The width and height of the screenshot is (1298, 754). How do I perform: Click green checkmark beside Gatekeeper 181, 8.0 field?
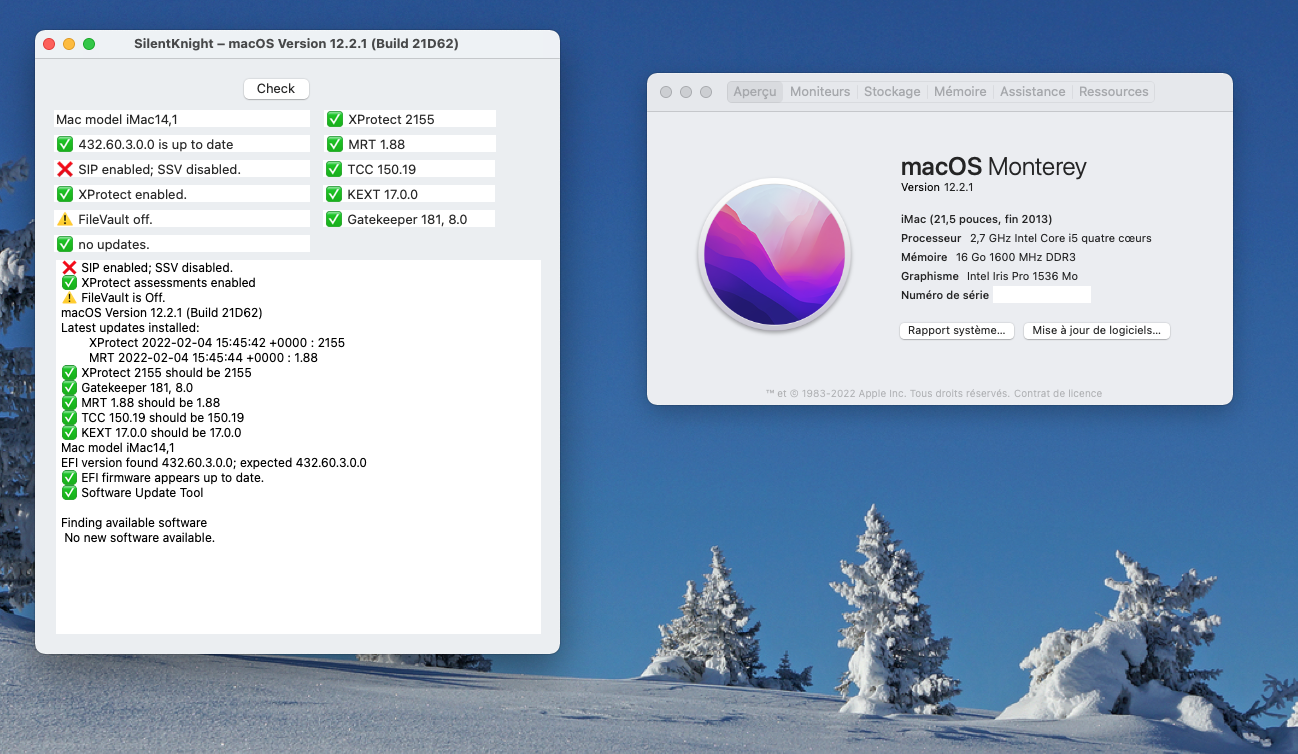335,219
